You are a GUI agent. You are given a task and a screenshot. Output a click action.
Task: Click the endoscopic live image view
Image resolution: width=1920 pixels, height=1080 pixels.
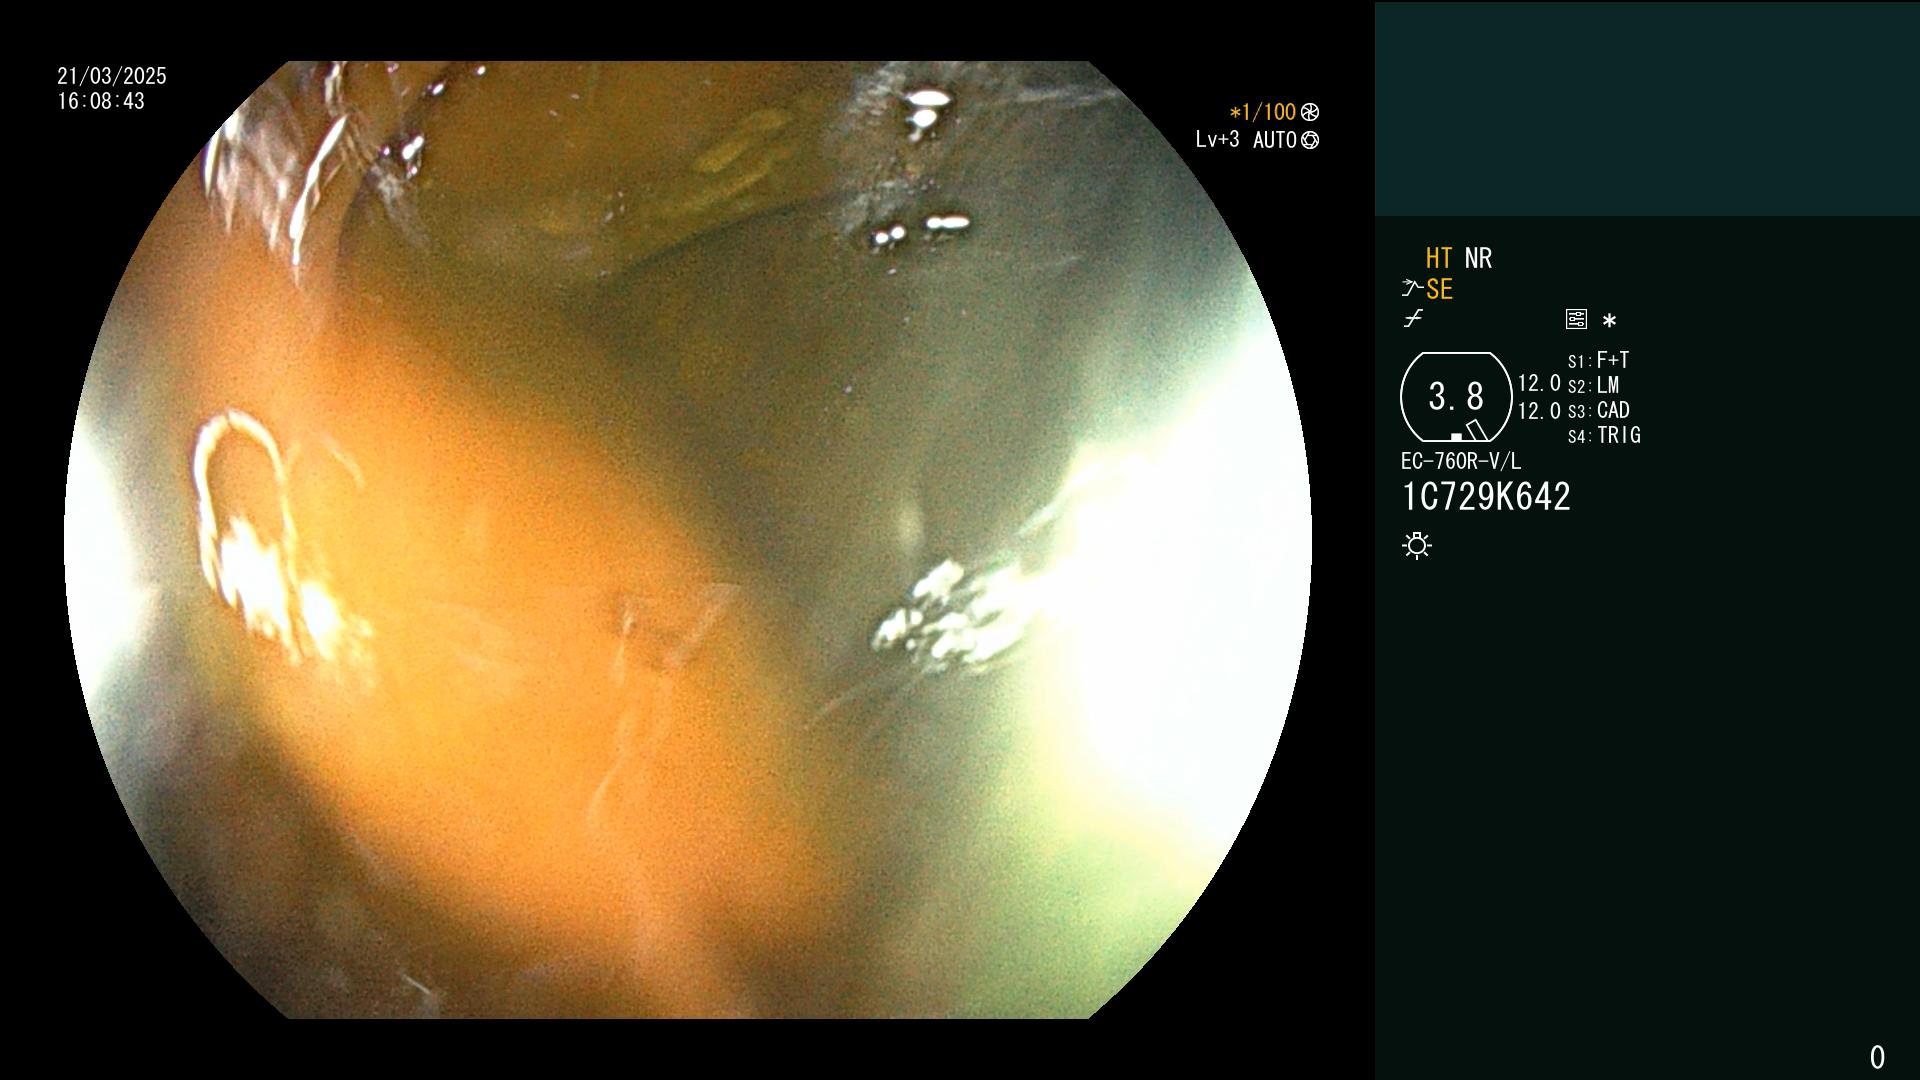(x=688, y=540)
